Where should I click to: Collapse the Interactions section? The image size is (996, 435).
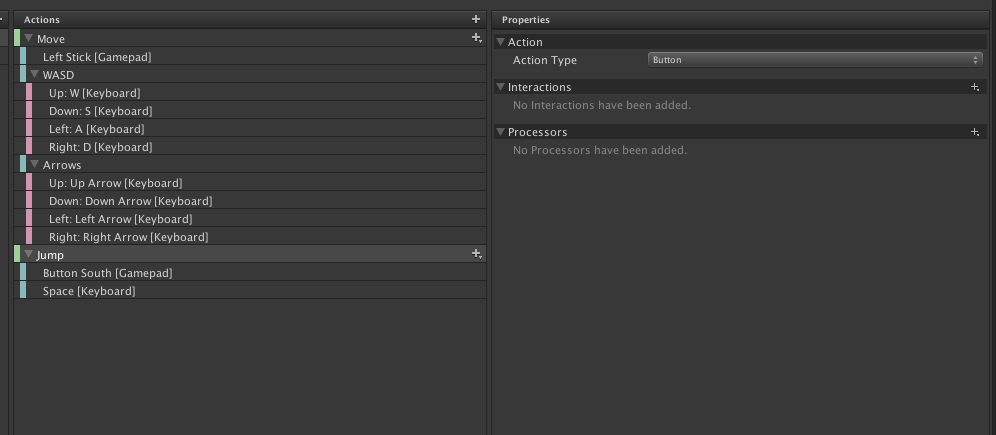coord(501,87)
